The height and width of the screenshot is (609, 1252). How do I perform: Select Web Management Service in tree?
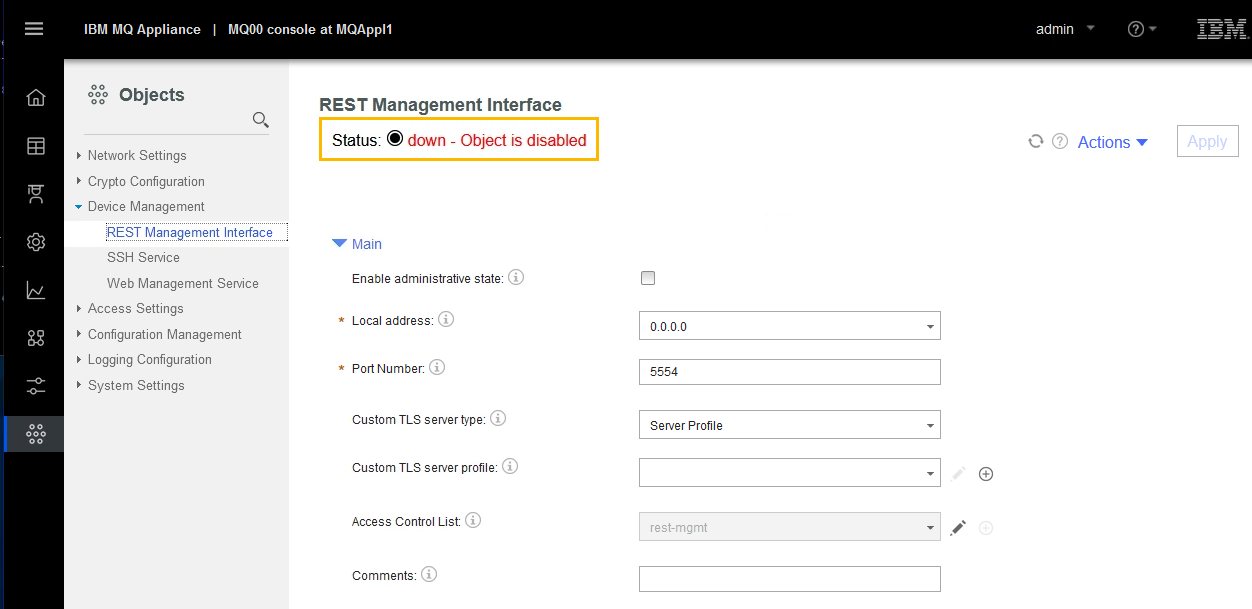pos(183,283)
